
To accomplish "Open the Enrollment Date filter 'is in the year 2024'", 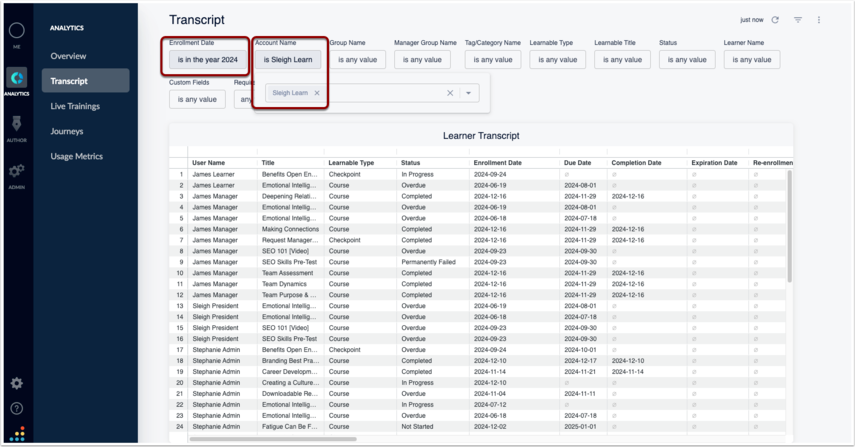I will click(x=208, y=59).
